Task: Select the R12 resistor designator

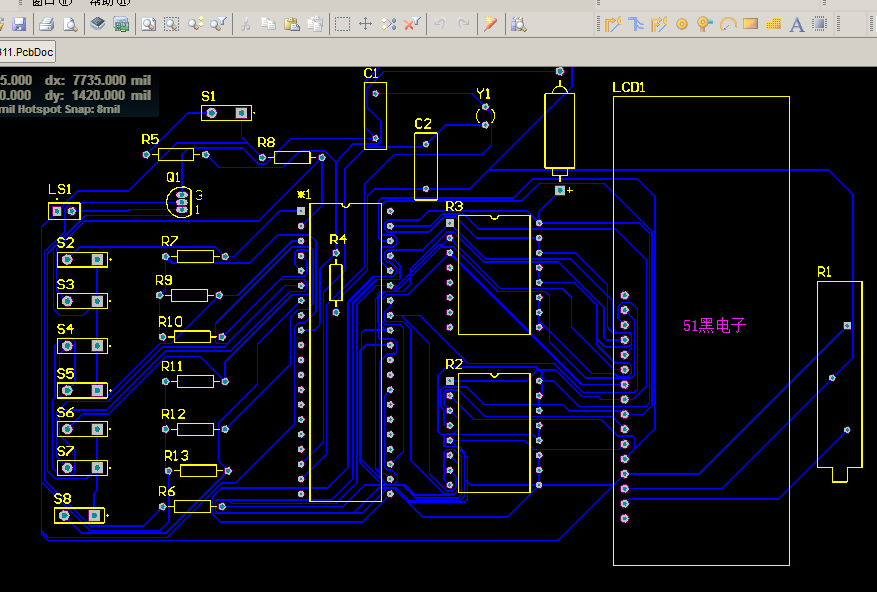Action: click(x=173, y=414)
